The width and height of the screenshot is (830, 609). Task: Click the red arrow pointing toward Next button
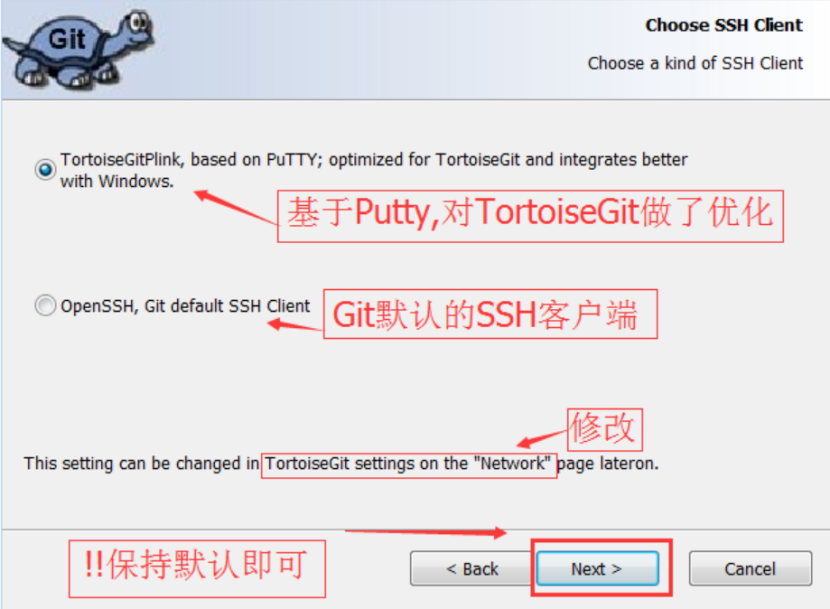426,533
